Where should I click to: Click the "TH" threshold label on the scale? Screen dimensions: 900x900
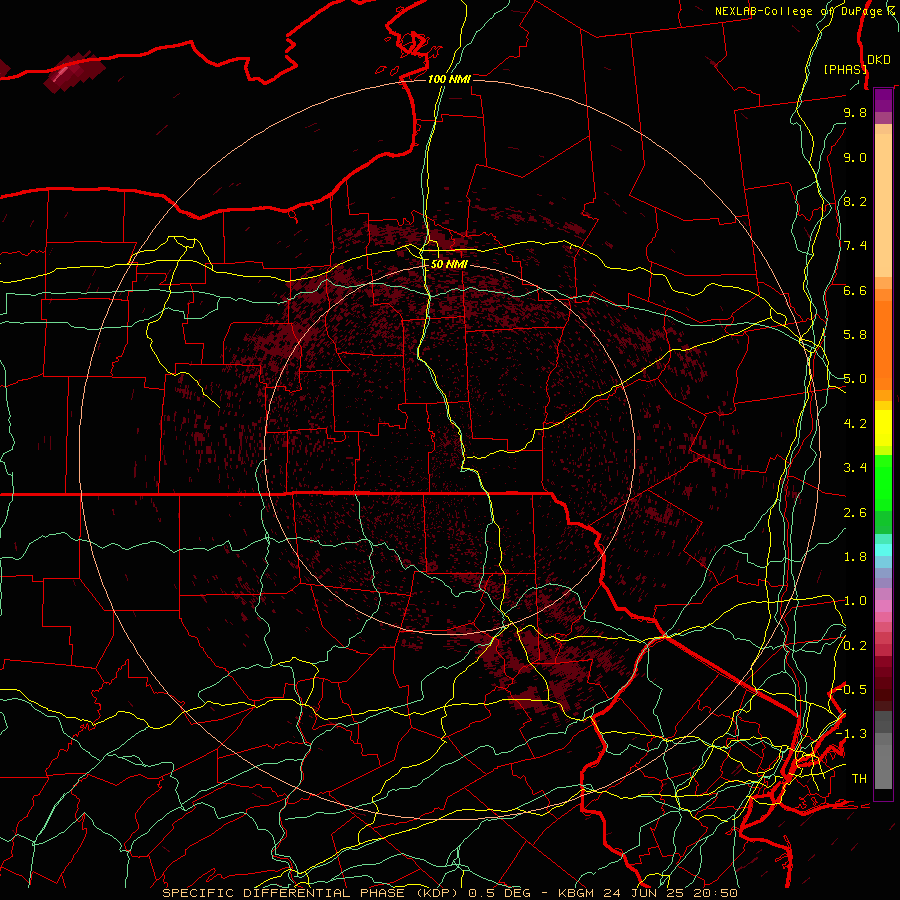click(x=859, y=779)
